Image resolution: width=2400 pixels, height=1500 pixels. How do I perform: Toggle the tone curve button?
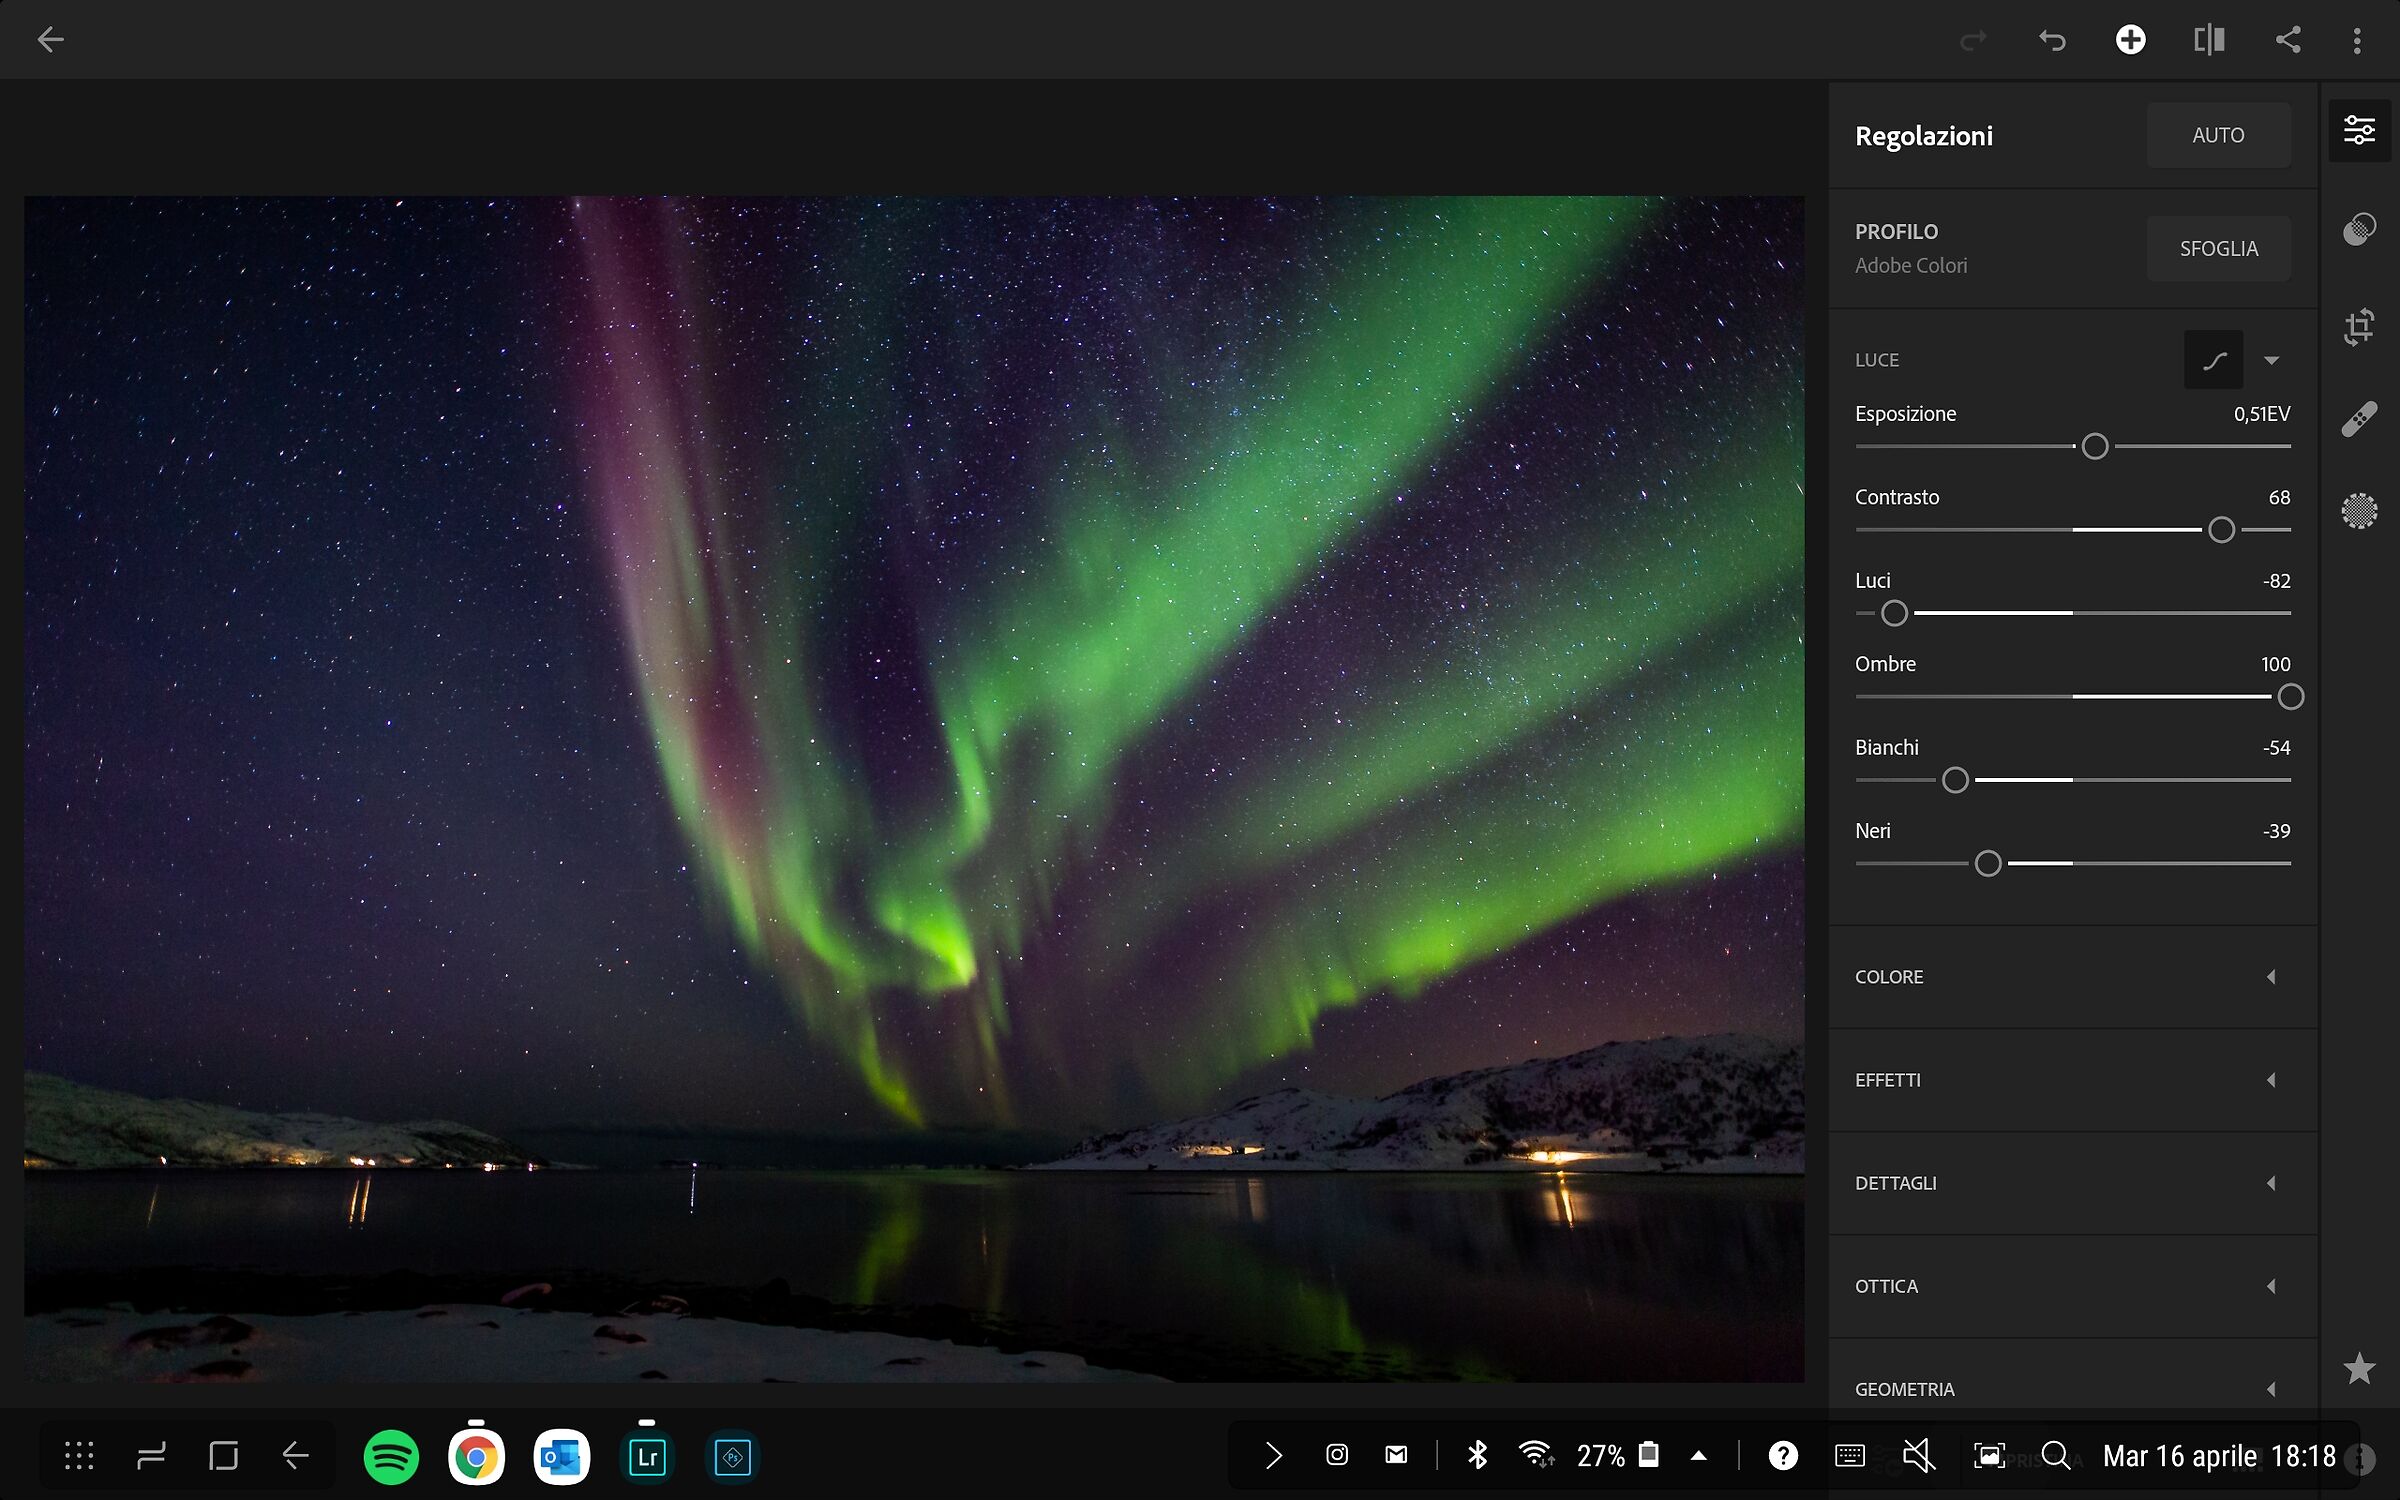(2213, 360)
